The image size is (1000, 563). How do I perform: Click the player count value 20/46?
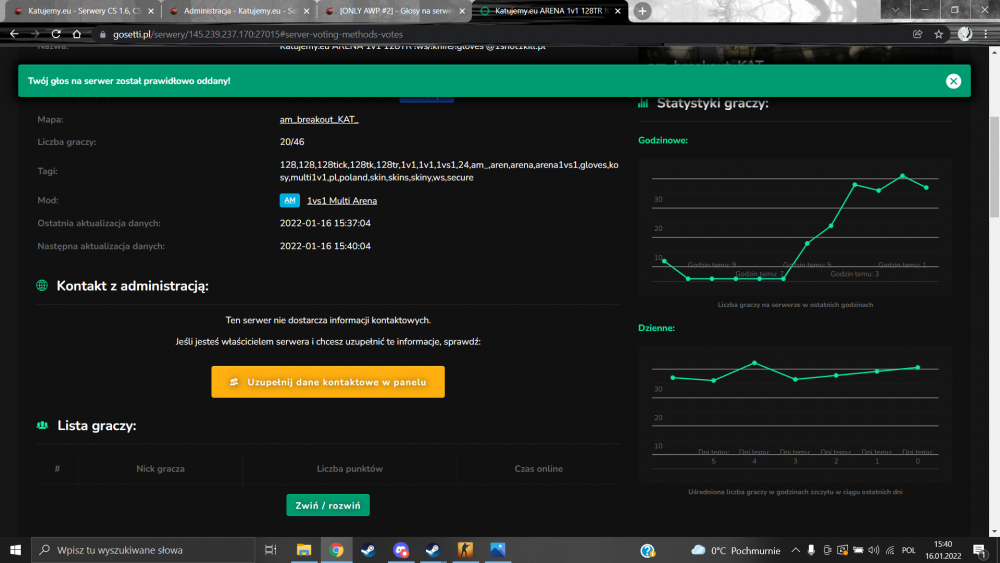(x=292, y=142)
